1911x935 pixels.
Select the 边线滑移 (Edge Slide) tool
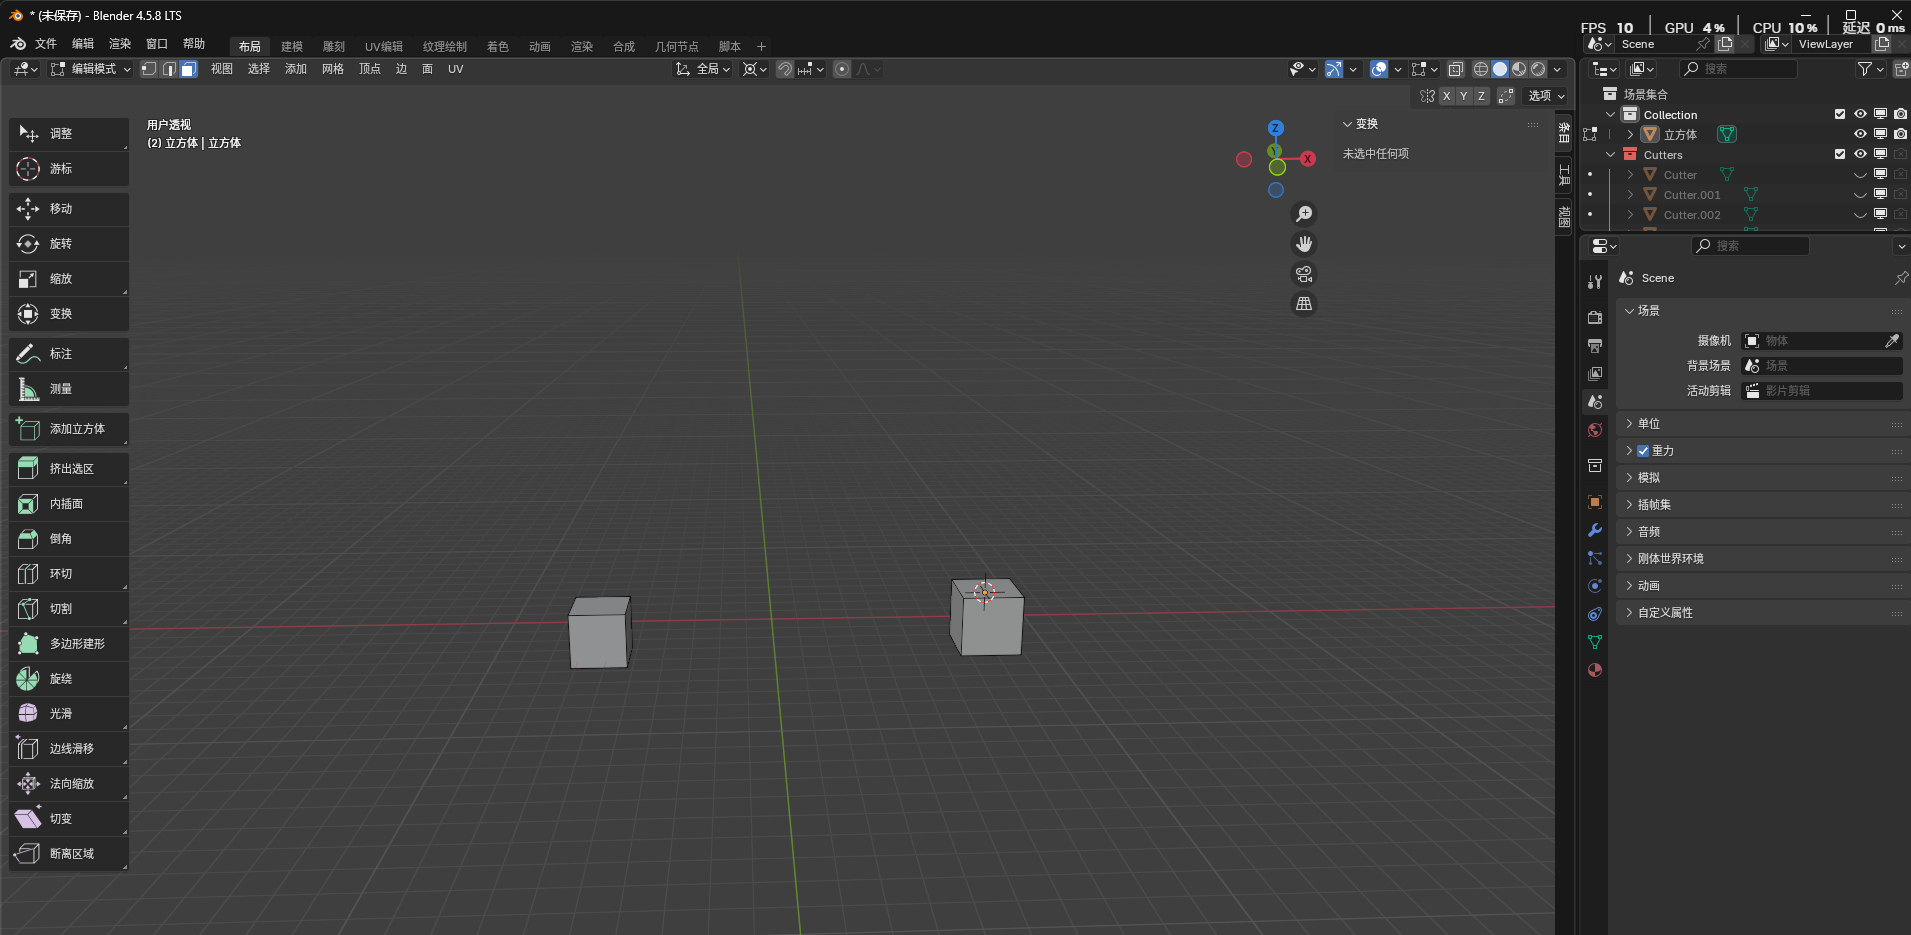click(x=69, y=749)
